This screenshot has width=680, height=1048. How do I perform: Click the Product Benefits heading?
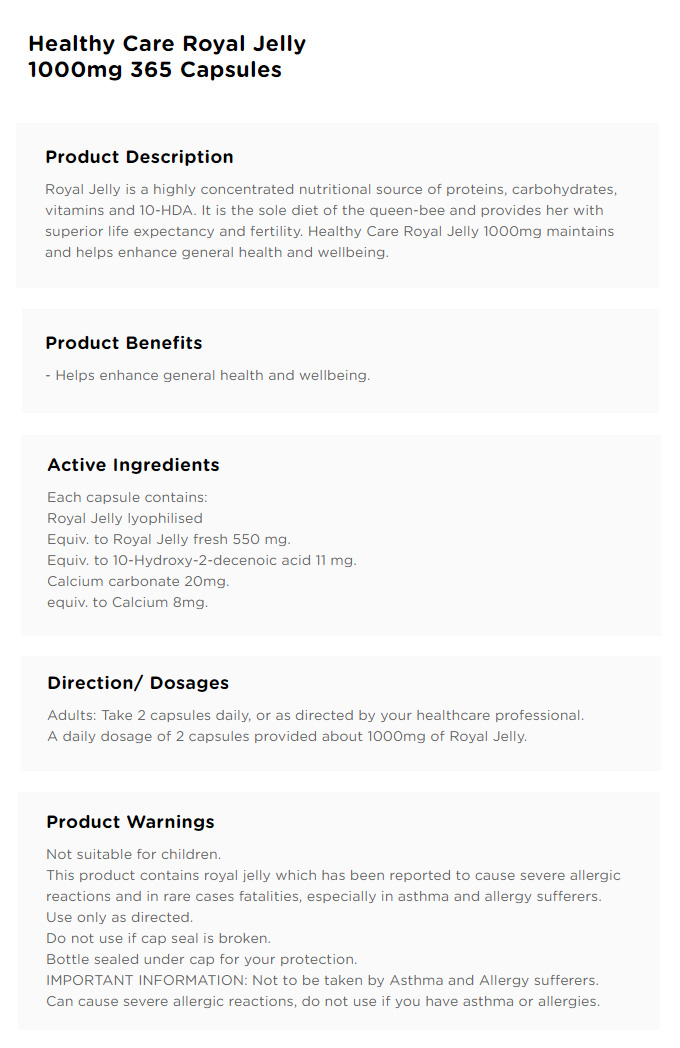click(124, 343)
